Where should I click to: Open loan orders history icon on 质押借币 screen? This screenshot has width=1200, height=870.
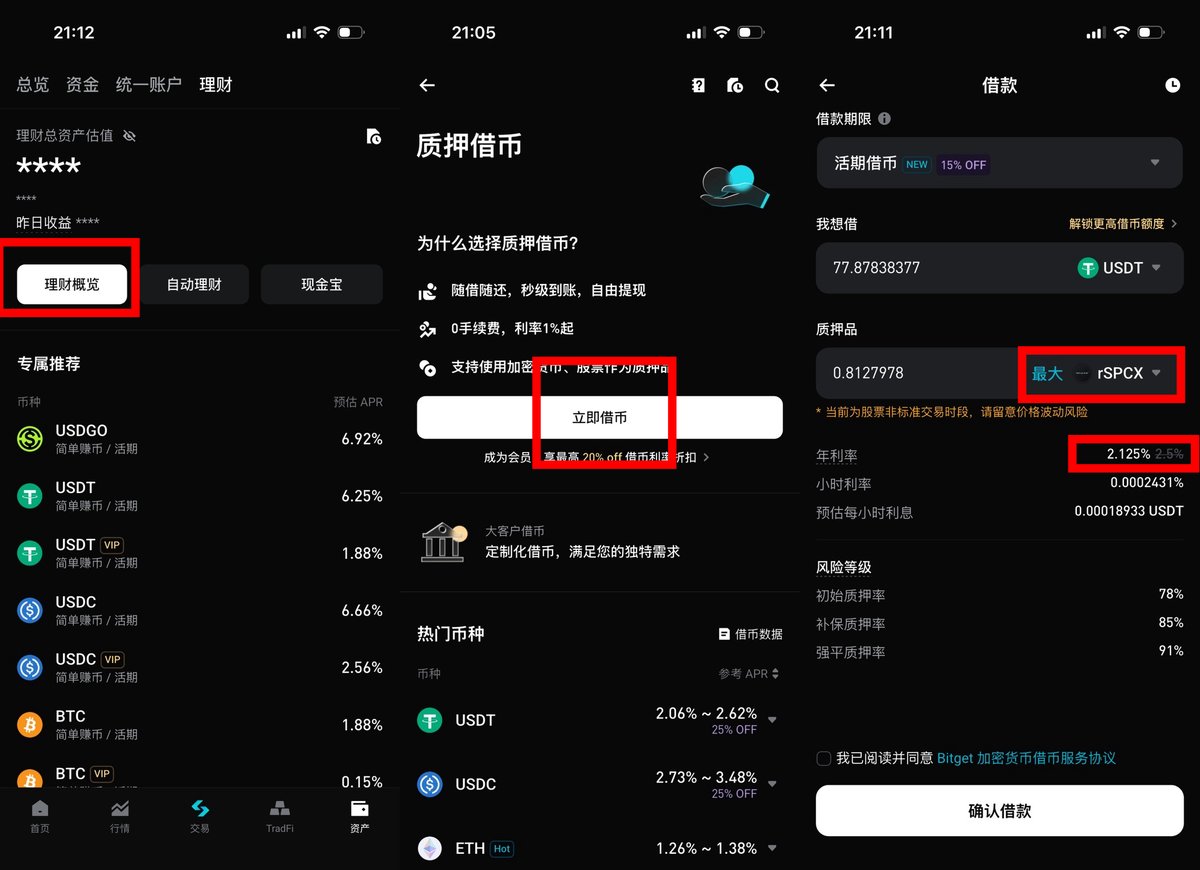tap(735, 86)
